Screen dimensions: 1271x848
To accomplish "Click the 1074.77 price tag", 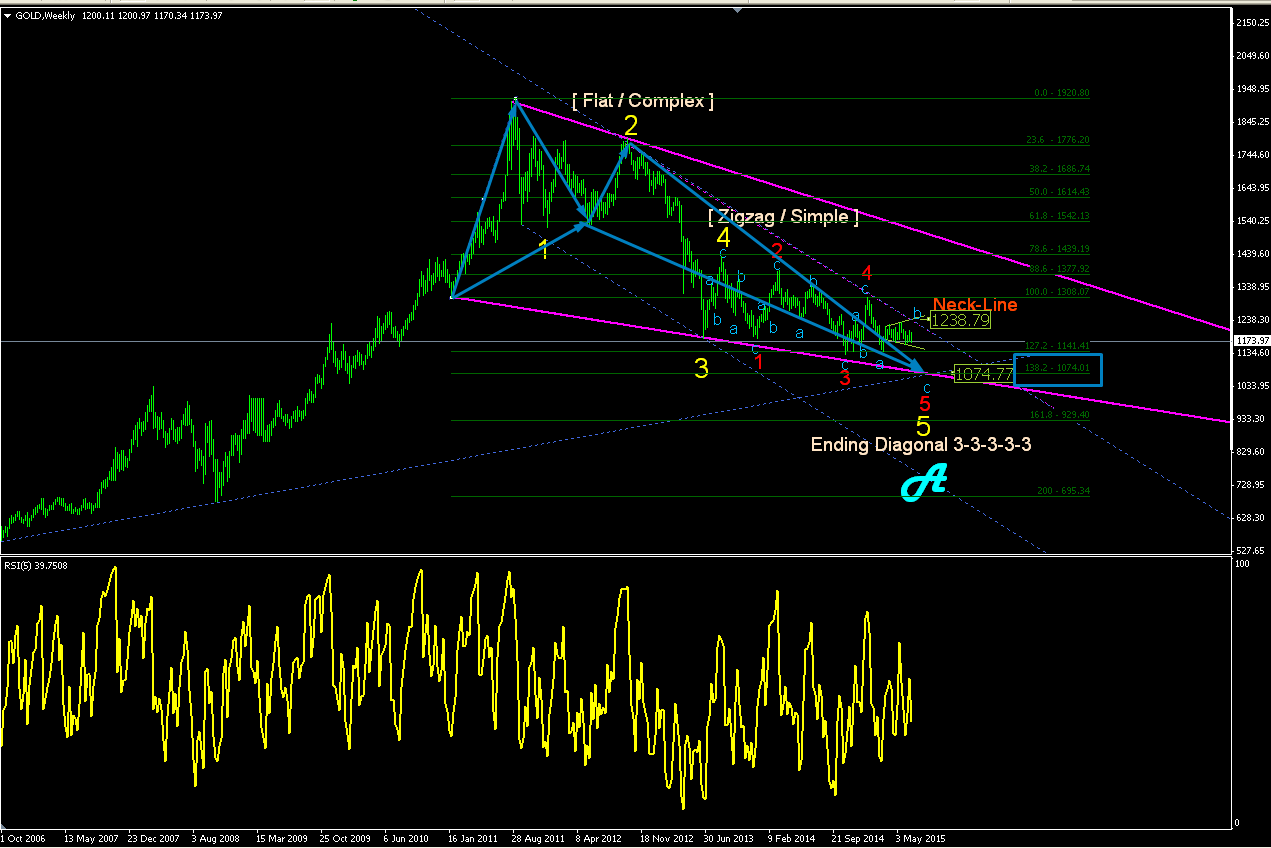I will tap(984, 374).
